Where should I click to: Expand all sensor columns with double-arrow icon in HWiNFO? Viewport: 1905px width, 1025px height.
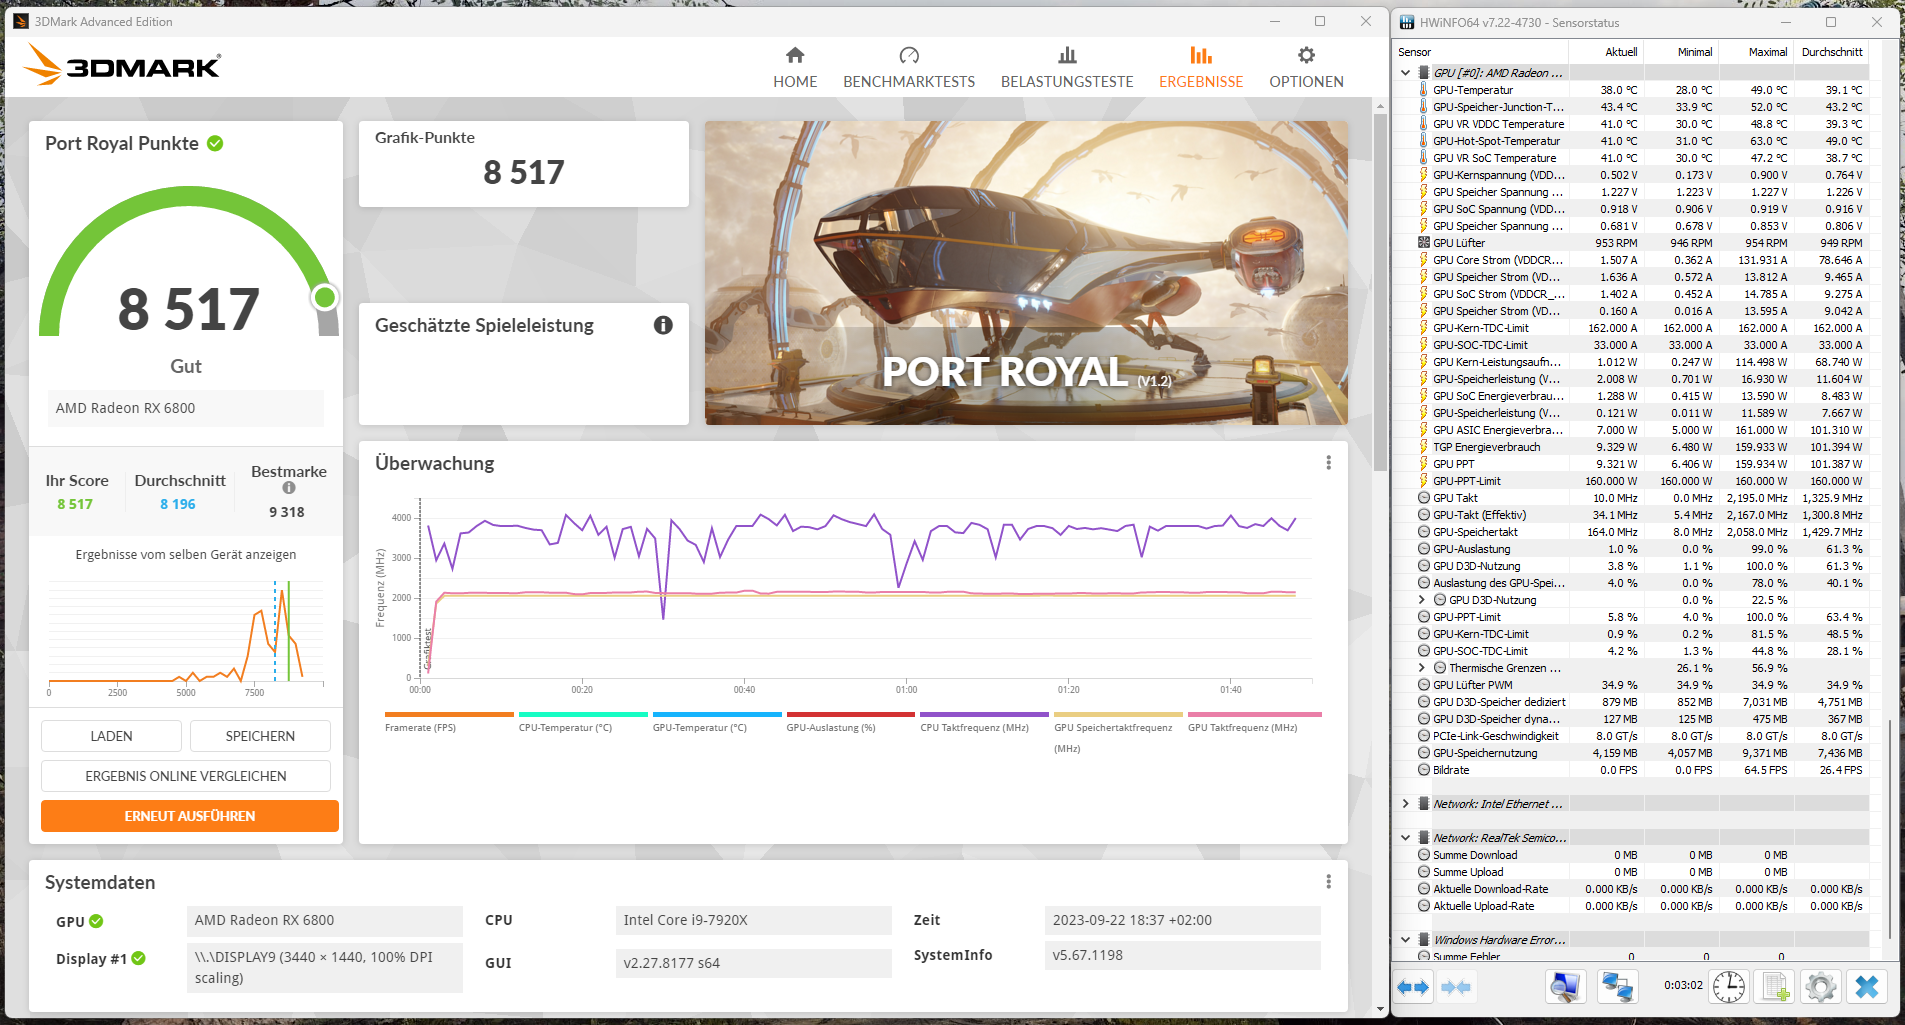tap(1413, 987)
